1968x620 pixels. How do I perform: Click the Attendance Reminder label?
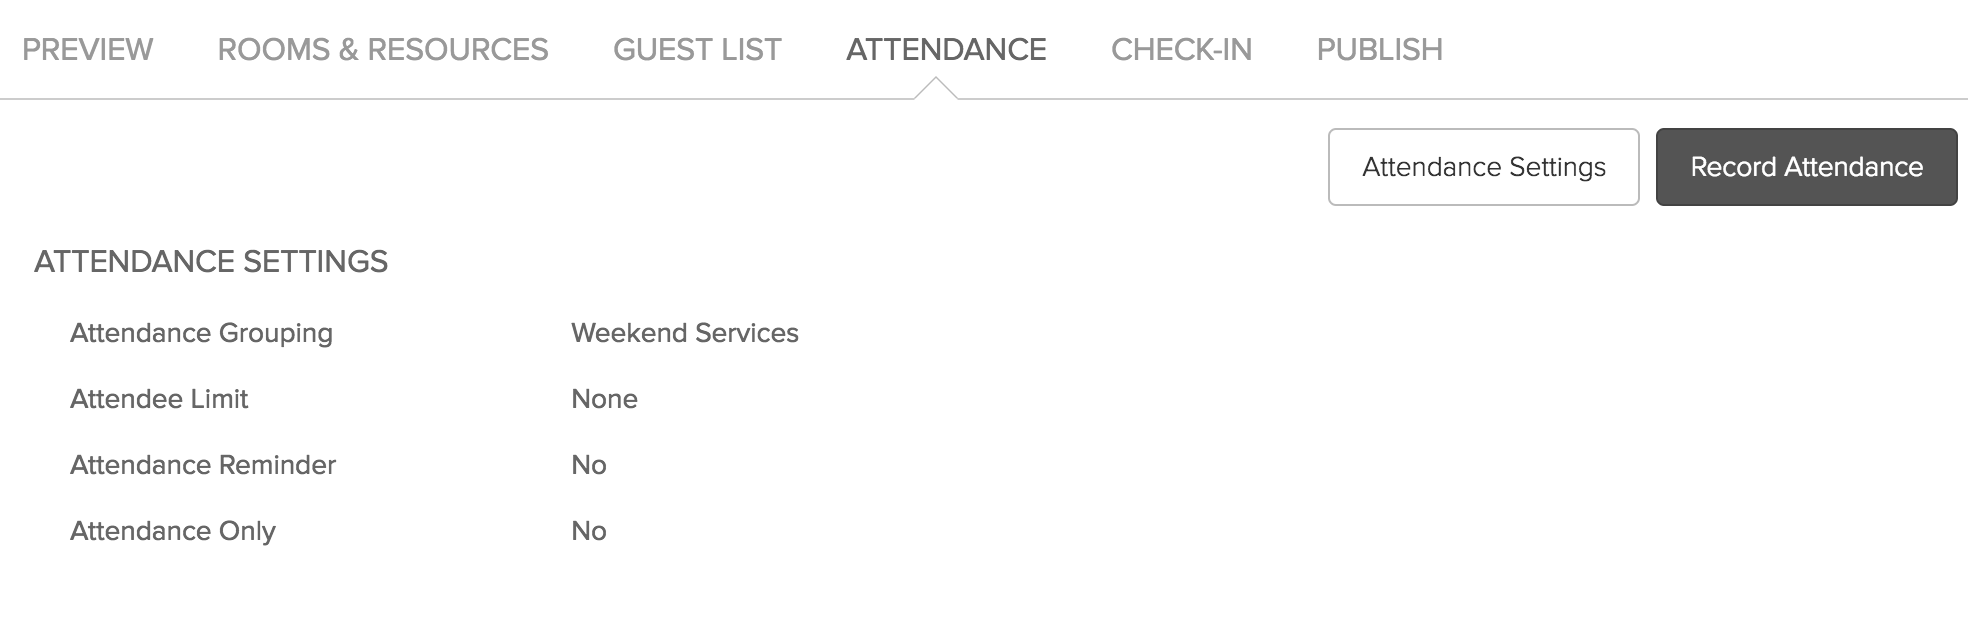(203, 464)
